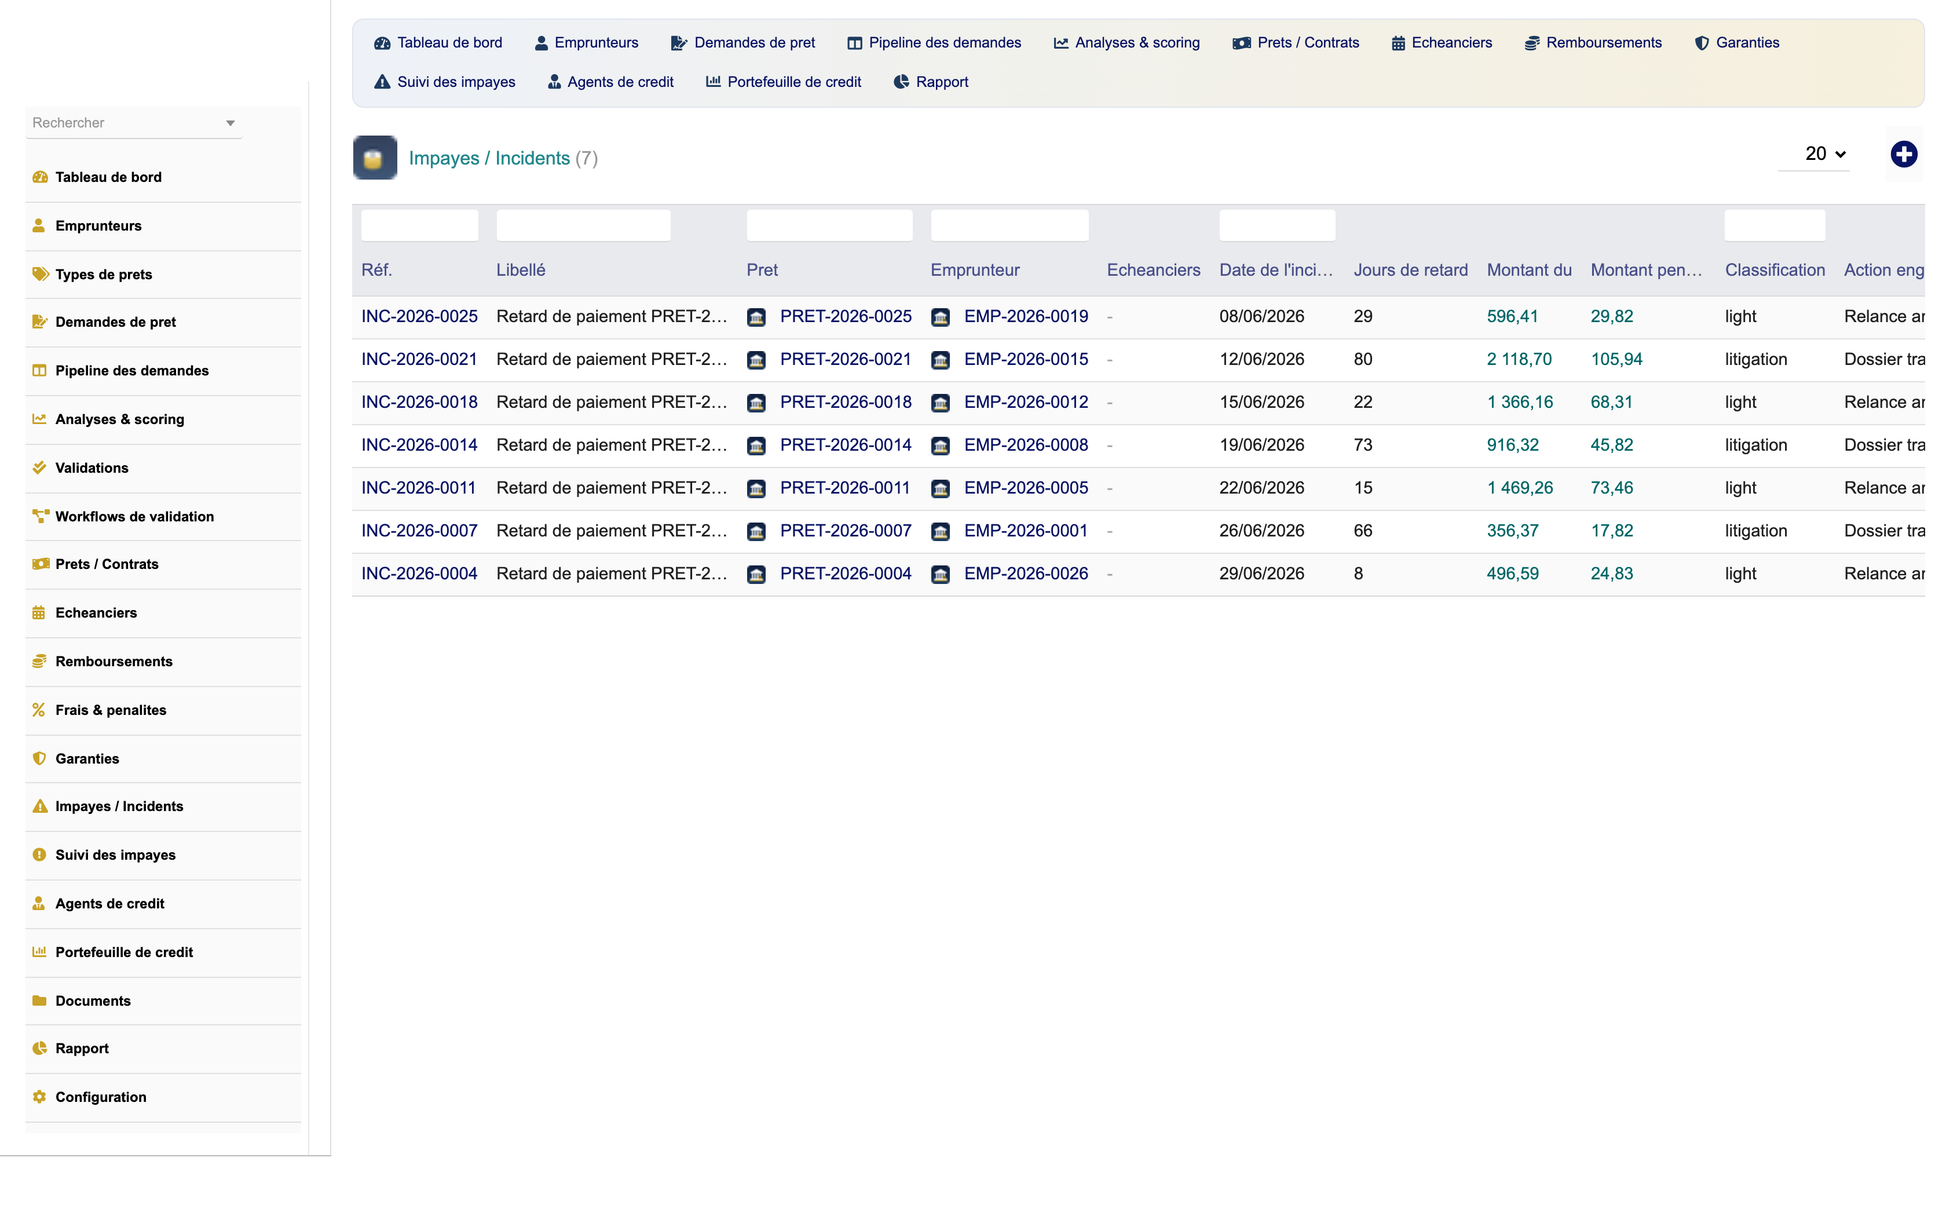The height and width of the screenshot is (1205, 1946).
Task: Click the loan icon beside PRET-2026-0025
Action: pos(757,317)
